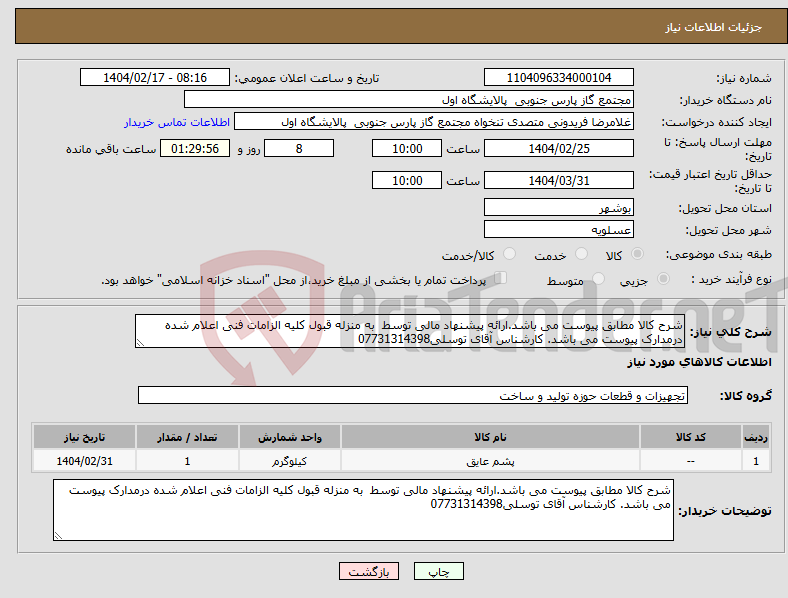Click the بازگشت (back) button

coord(369,571)
